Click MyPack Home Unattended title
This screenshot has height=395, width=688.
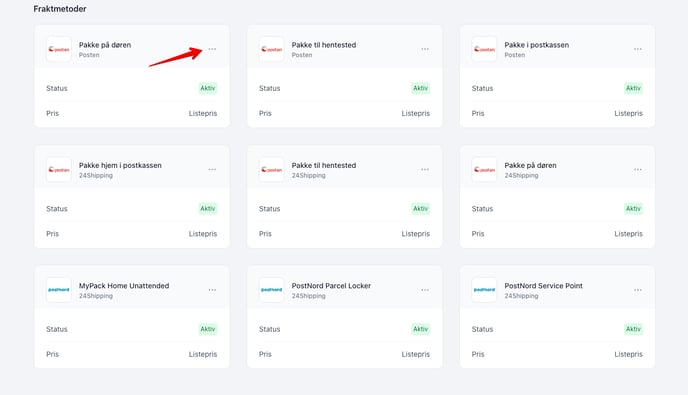(x=124, y=286)
